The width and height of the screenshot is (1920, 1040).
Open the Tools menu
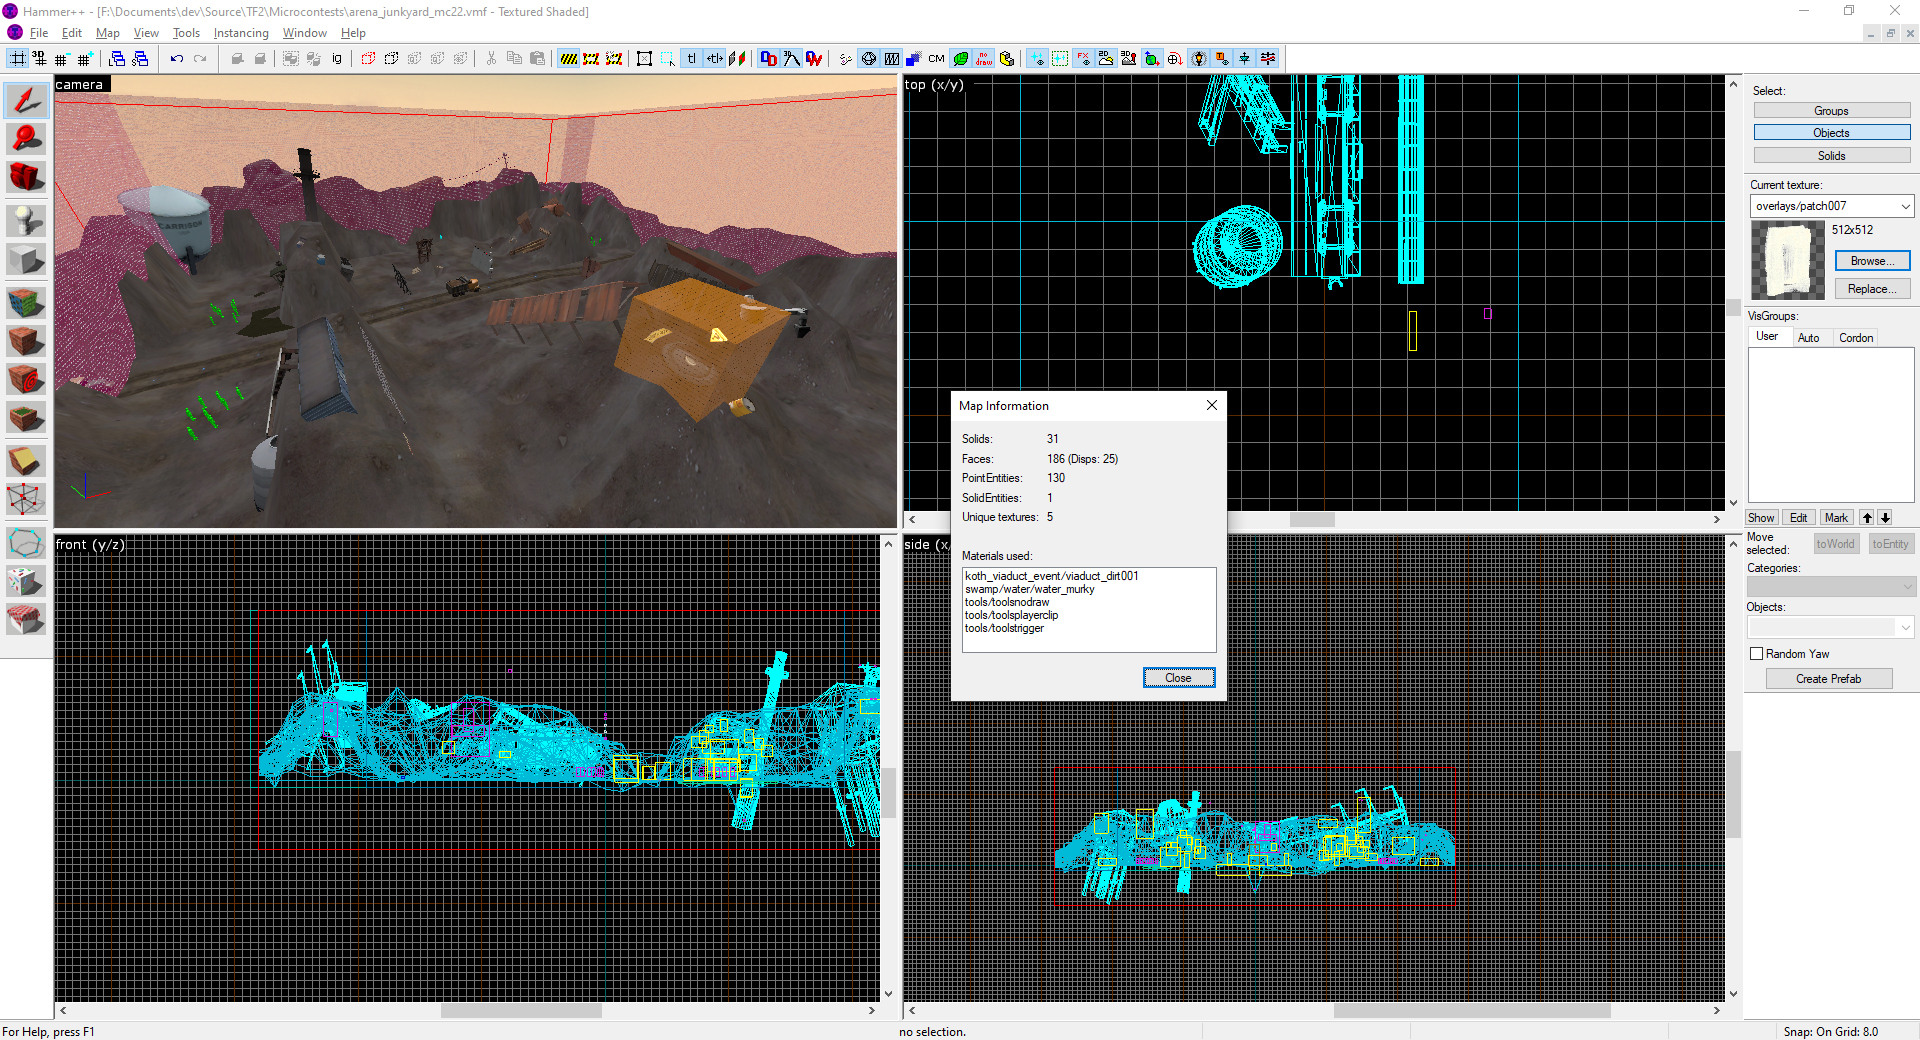(x=186, y=33)
